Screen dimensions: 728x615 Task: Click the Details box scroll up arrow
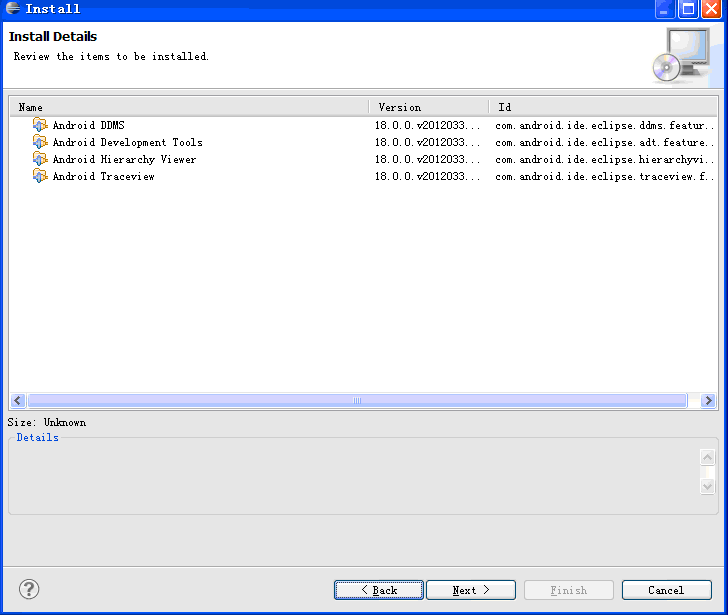[x=708, y=458]
